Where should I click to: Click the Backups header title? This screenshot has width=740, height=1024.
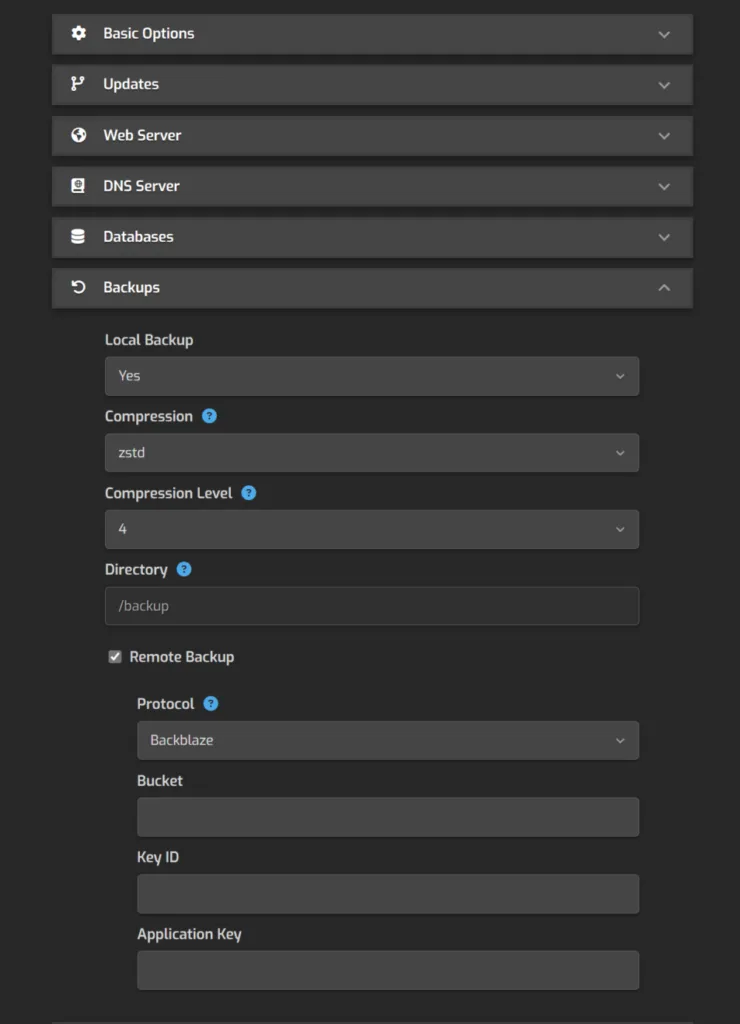(131, 287)
